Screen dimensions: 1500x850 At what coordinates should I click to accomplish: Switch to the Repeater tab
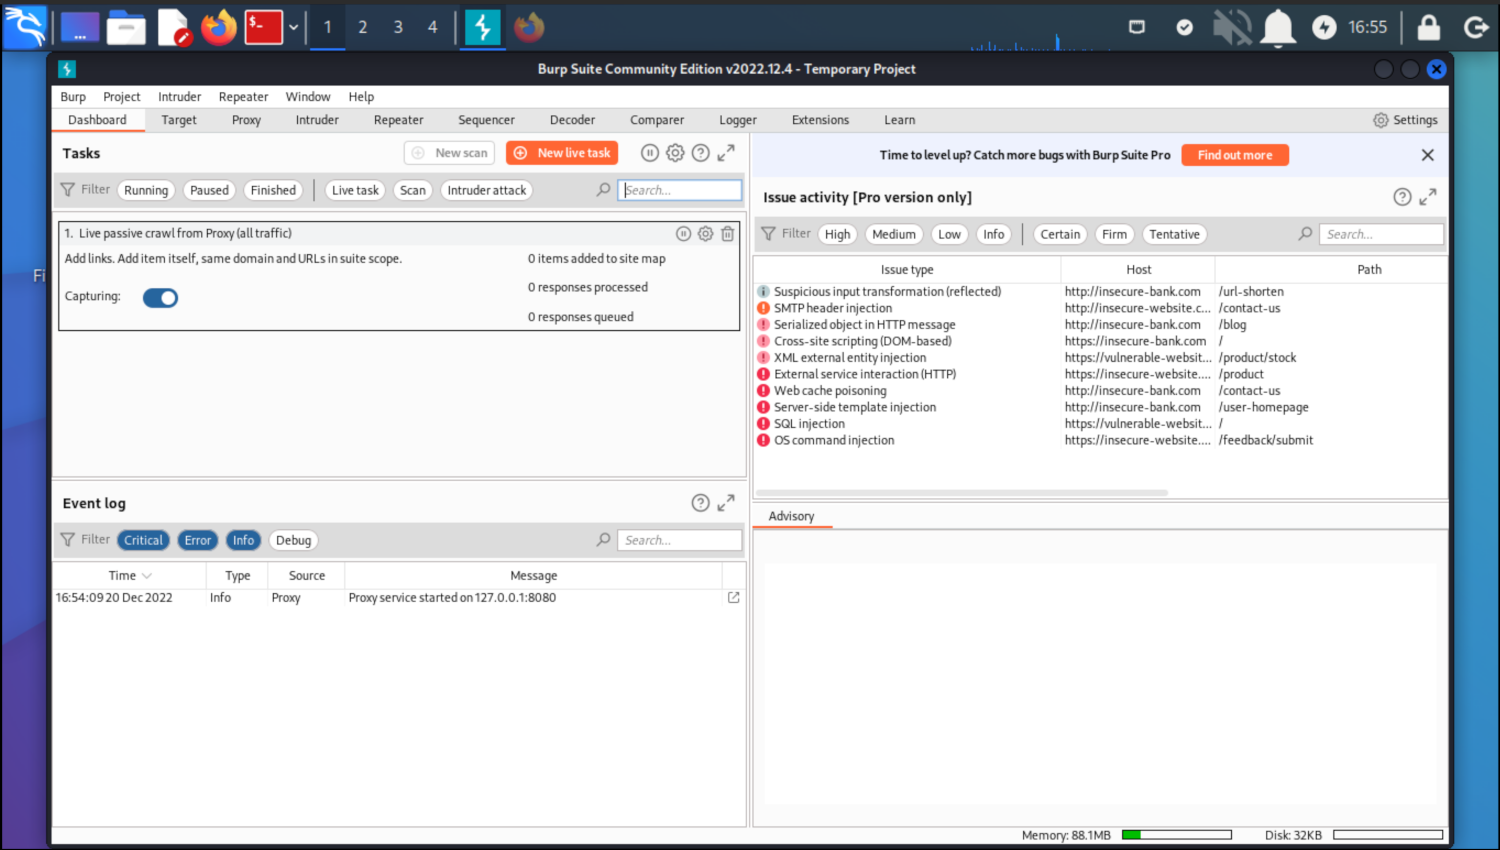click(x=399, y=120)
